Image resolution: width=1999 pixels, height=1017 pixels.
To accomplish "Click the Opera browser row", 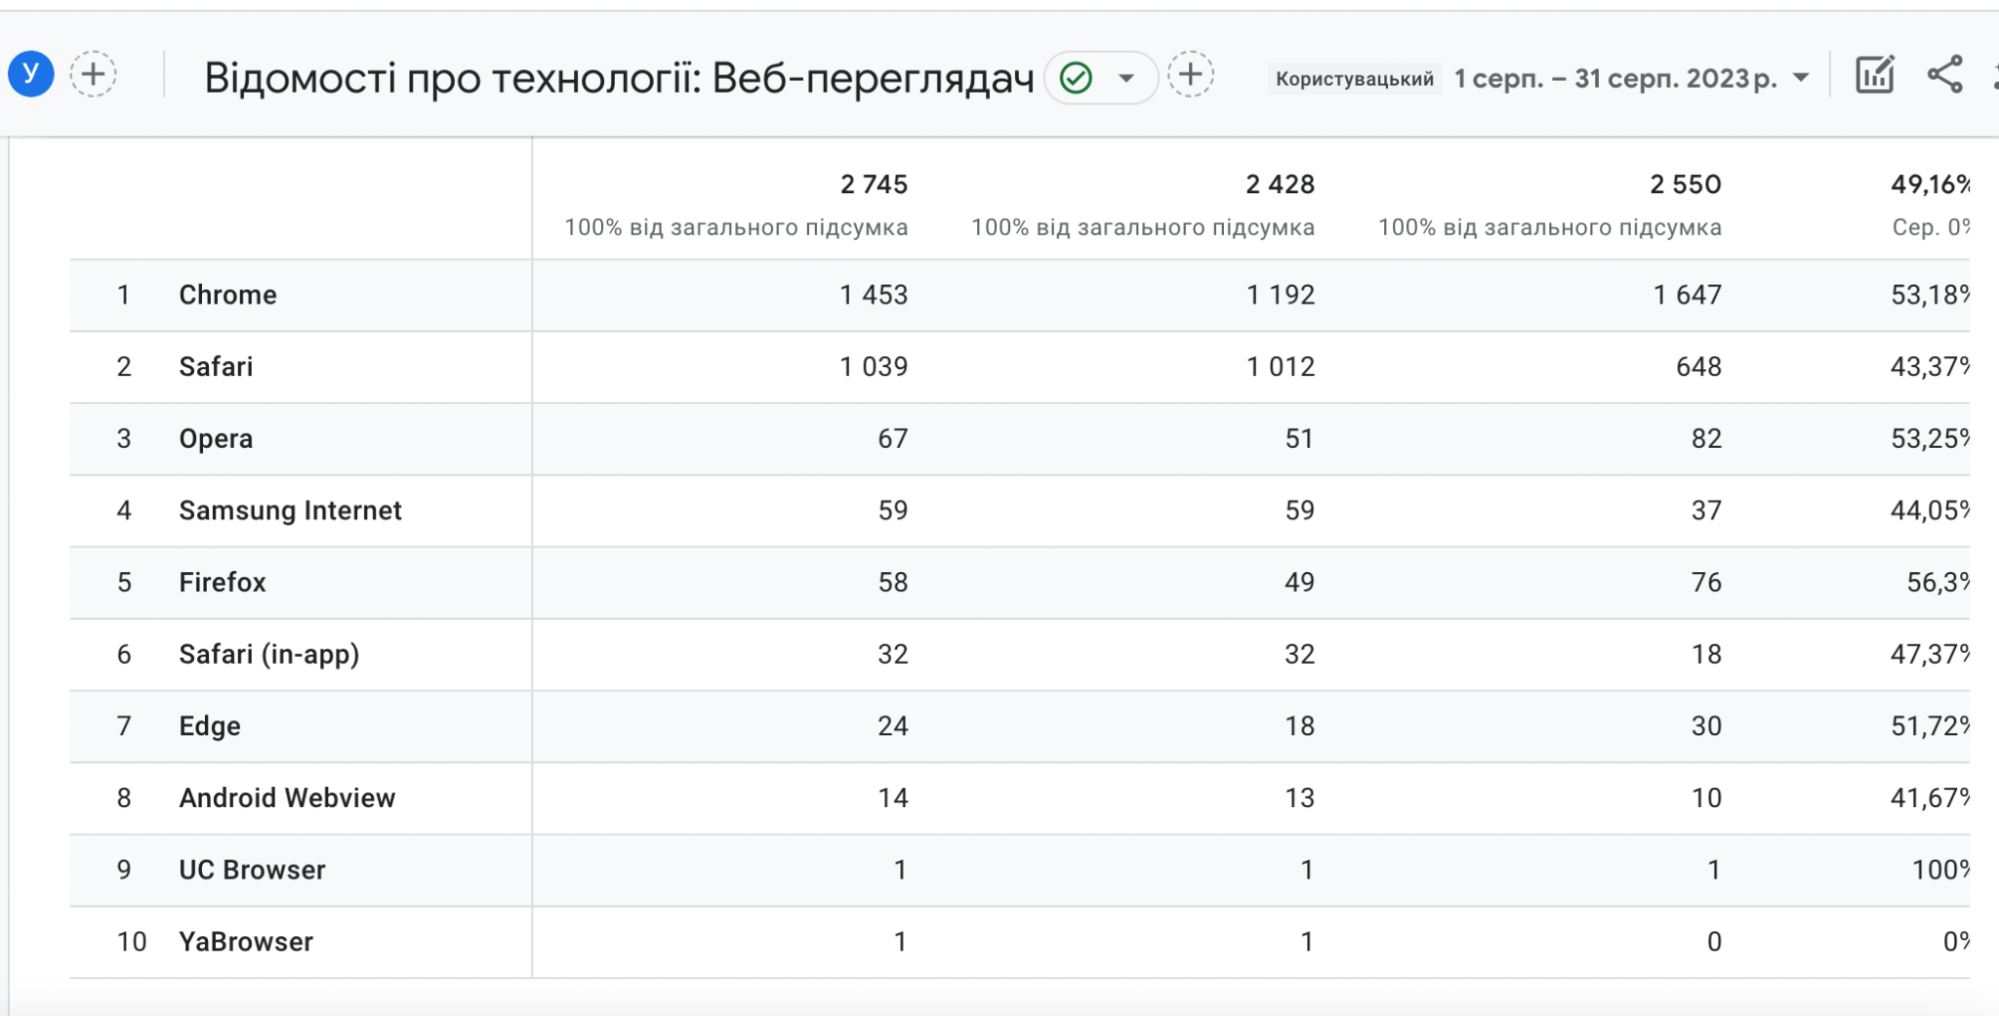I will (216, 439).
